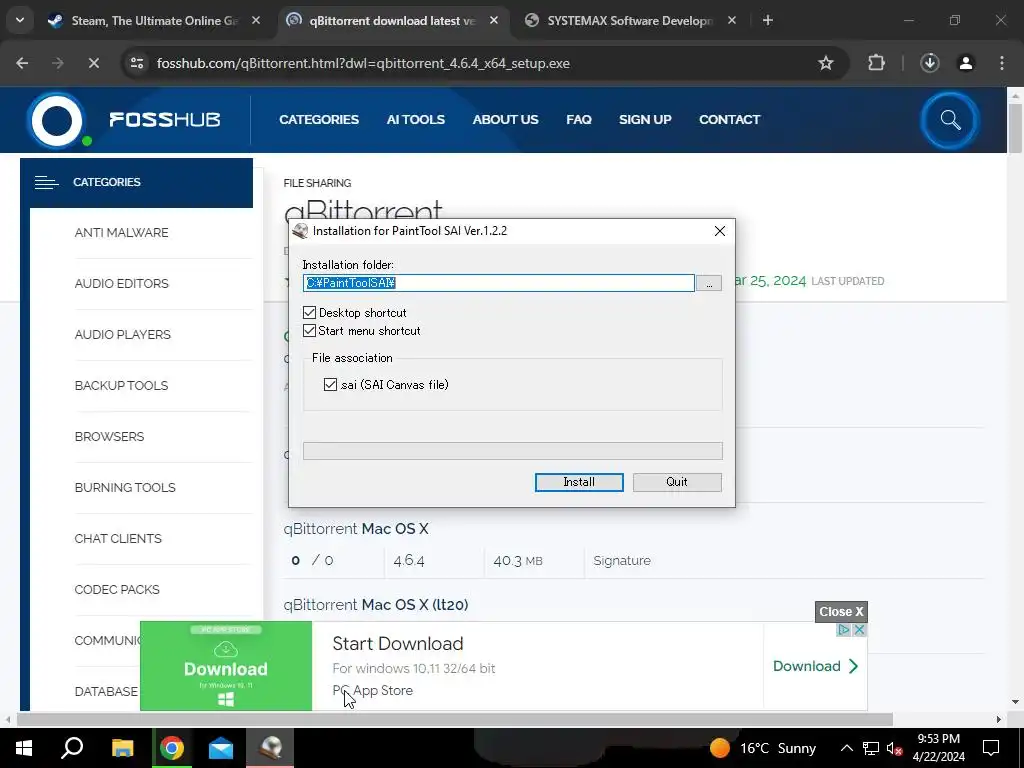Click the Install button
The image size is (1024, 768).
click(579, 482)
